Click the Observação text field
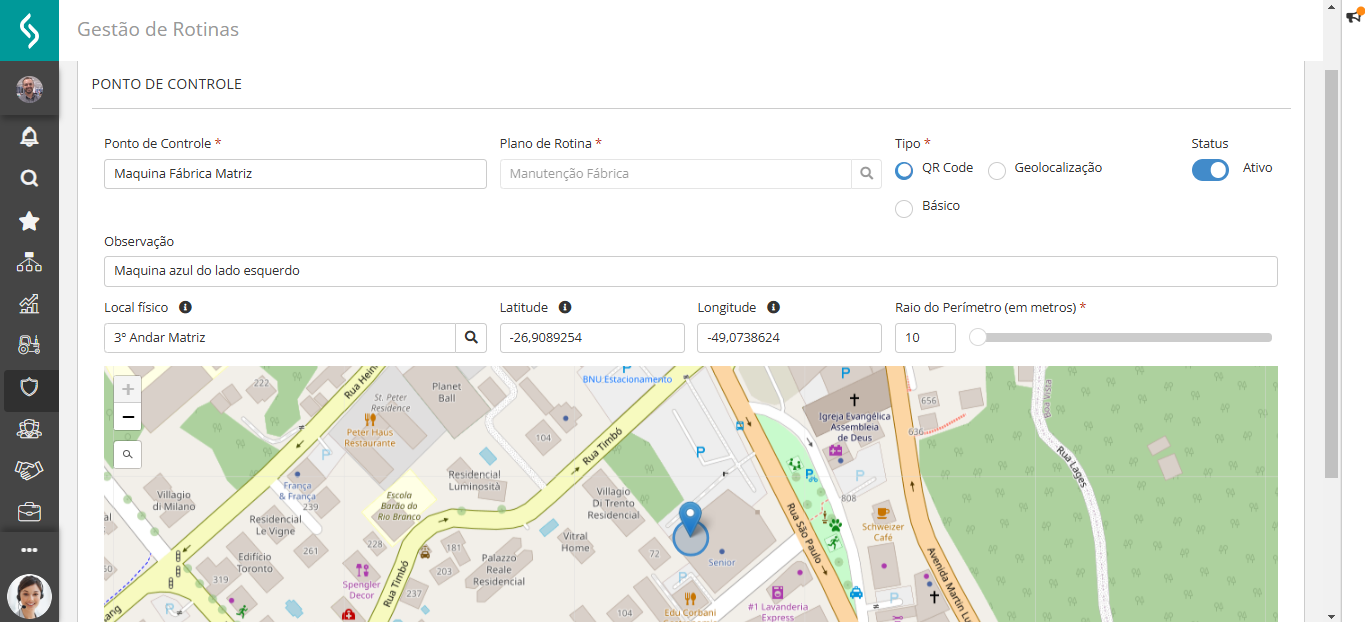Image resolution: width=1365 pixels, height=622 pixels. click(690, 271)
